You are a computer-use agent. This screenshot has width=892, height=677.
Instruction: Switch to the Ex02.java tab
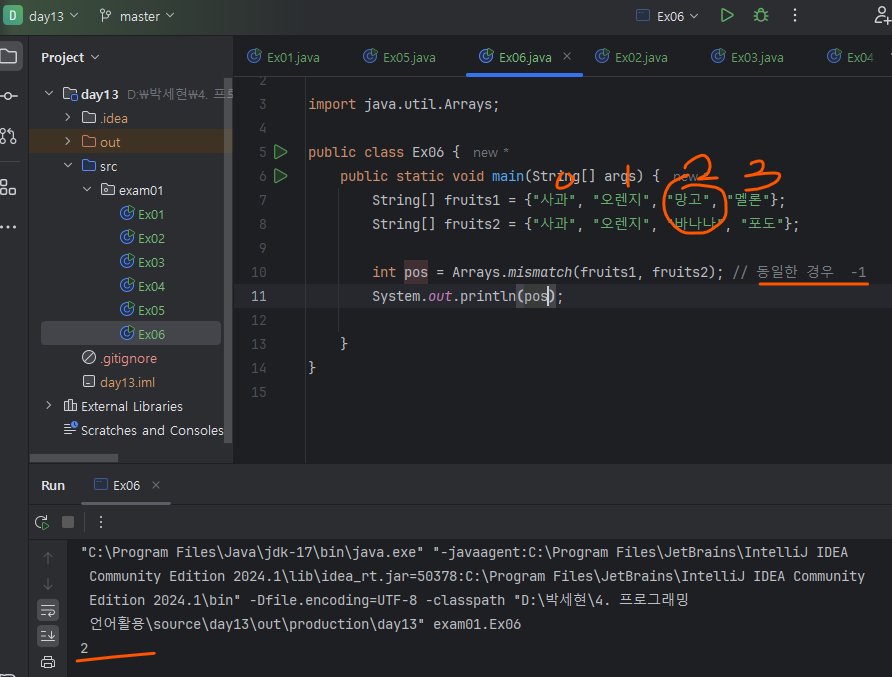[x=632, y=57]
